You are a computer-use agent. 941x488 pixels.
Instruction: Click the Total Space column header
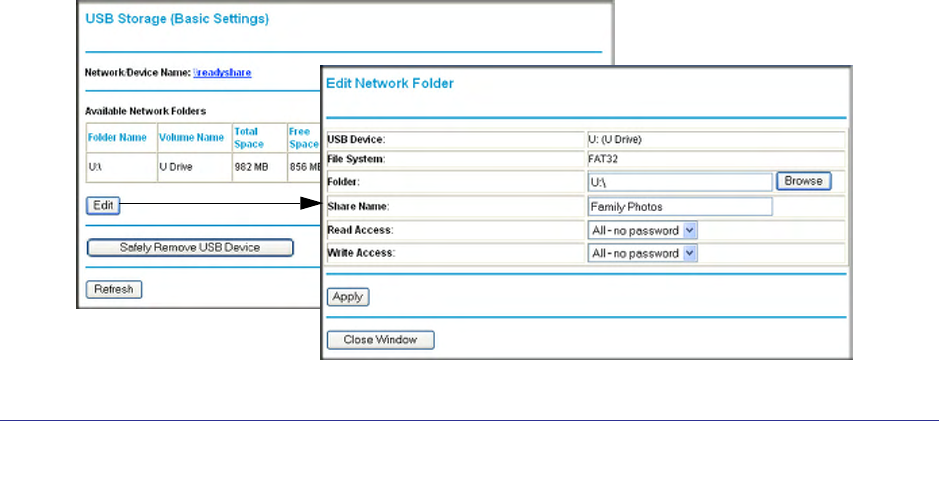click(249, 137)
